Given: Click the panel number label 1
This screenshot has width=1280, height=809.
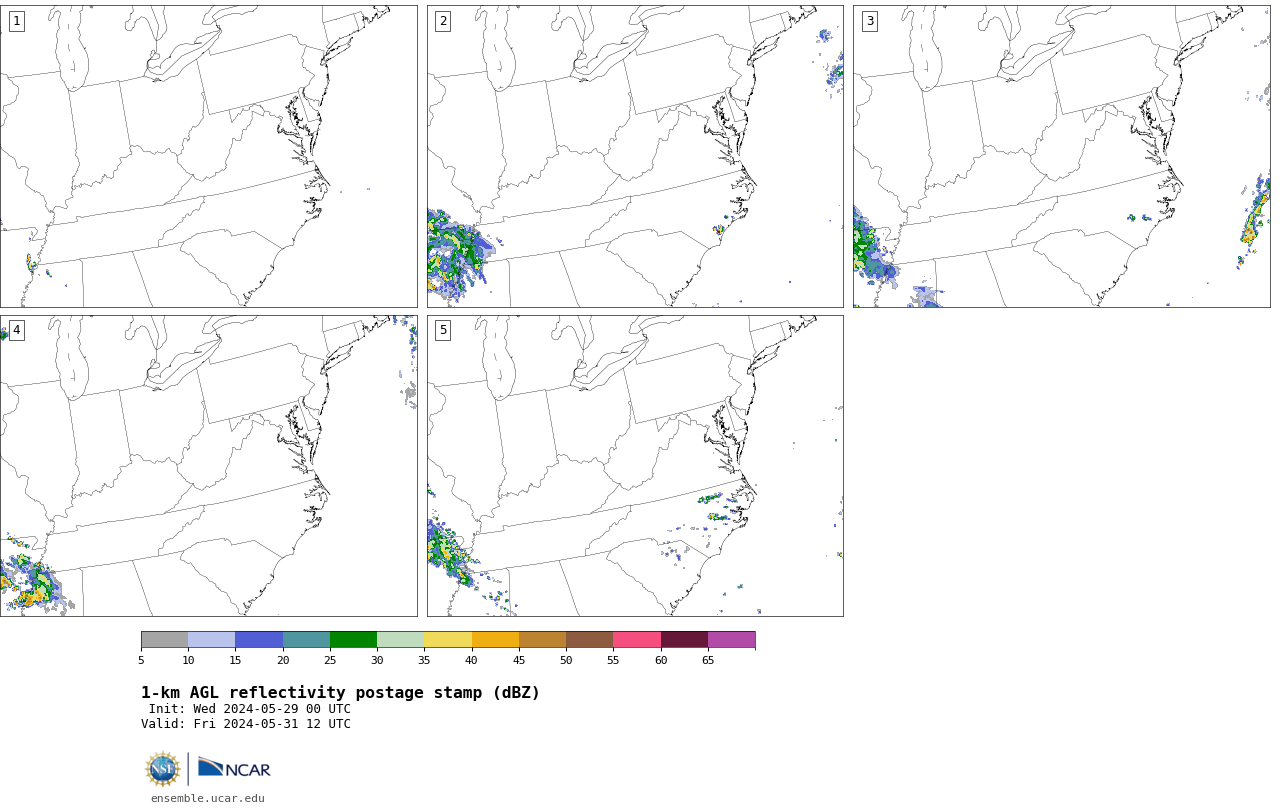Looking at the screenshot, I should pyautogui.click(x=16, y=21).
